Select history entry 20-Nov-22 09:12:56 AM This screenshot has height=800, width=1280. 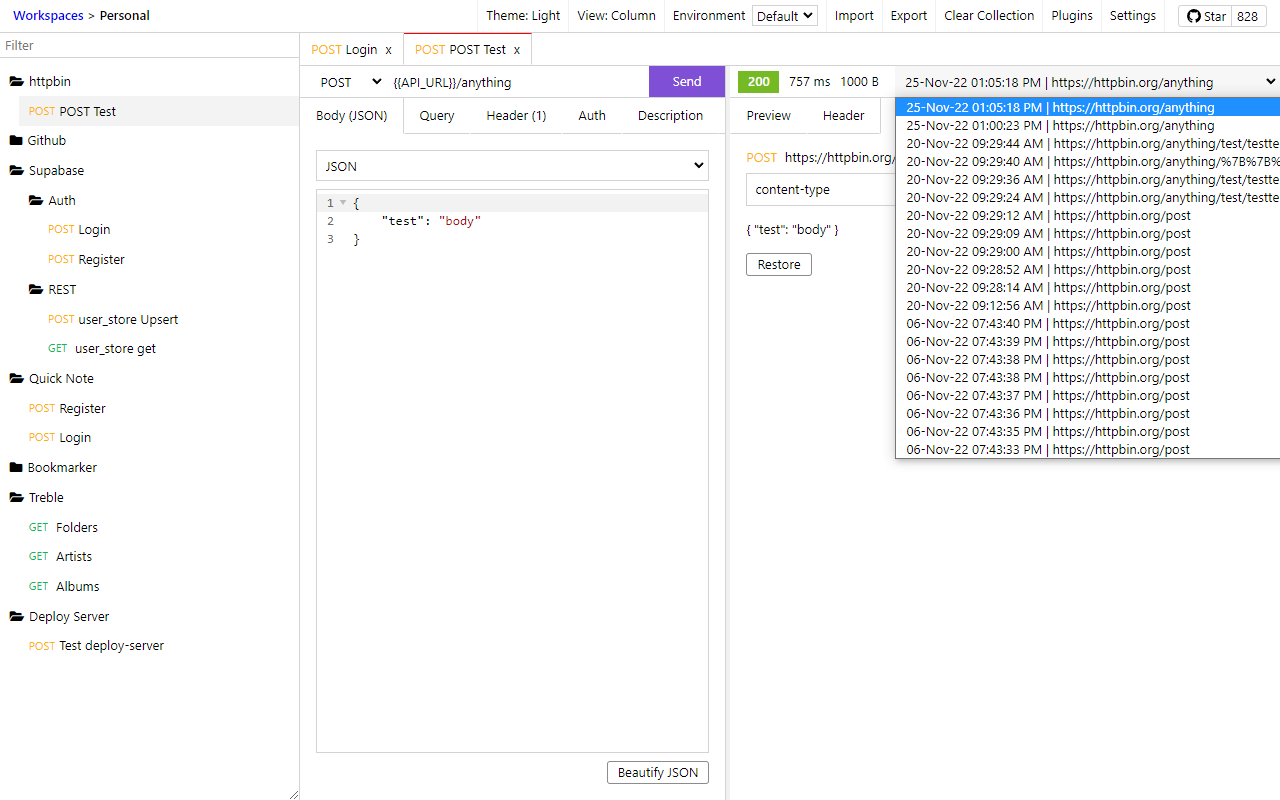(x=1088, y=306)
